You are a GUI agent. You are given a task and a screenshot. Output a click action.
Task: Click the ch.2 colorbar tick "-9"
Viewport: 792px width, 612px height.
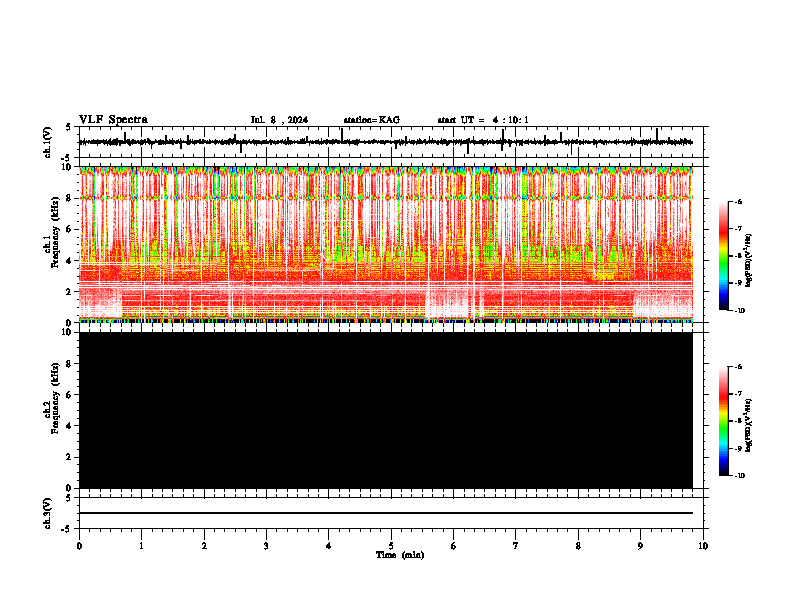[738, 448]
